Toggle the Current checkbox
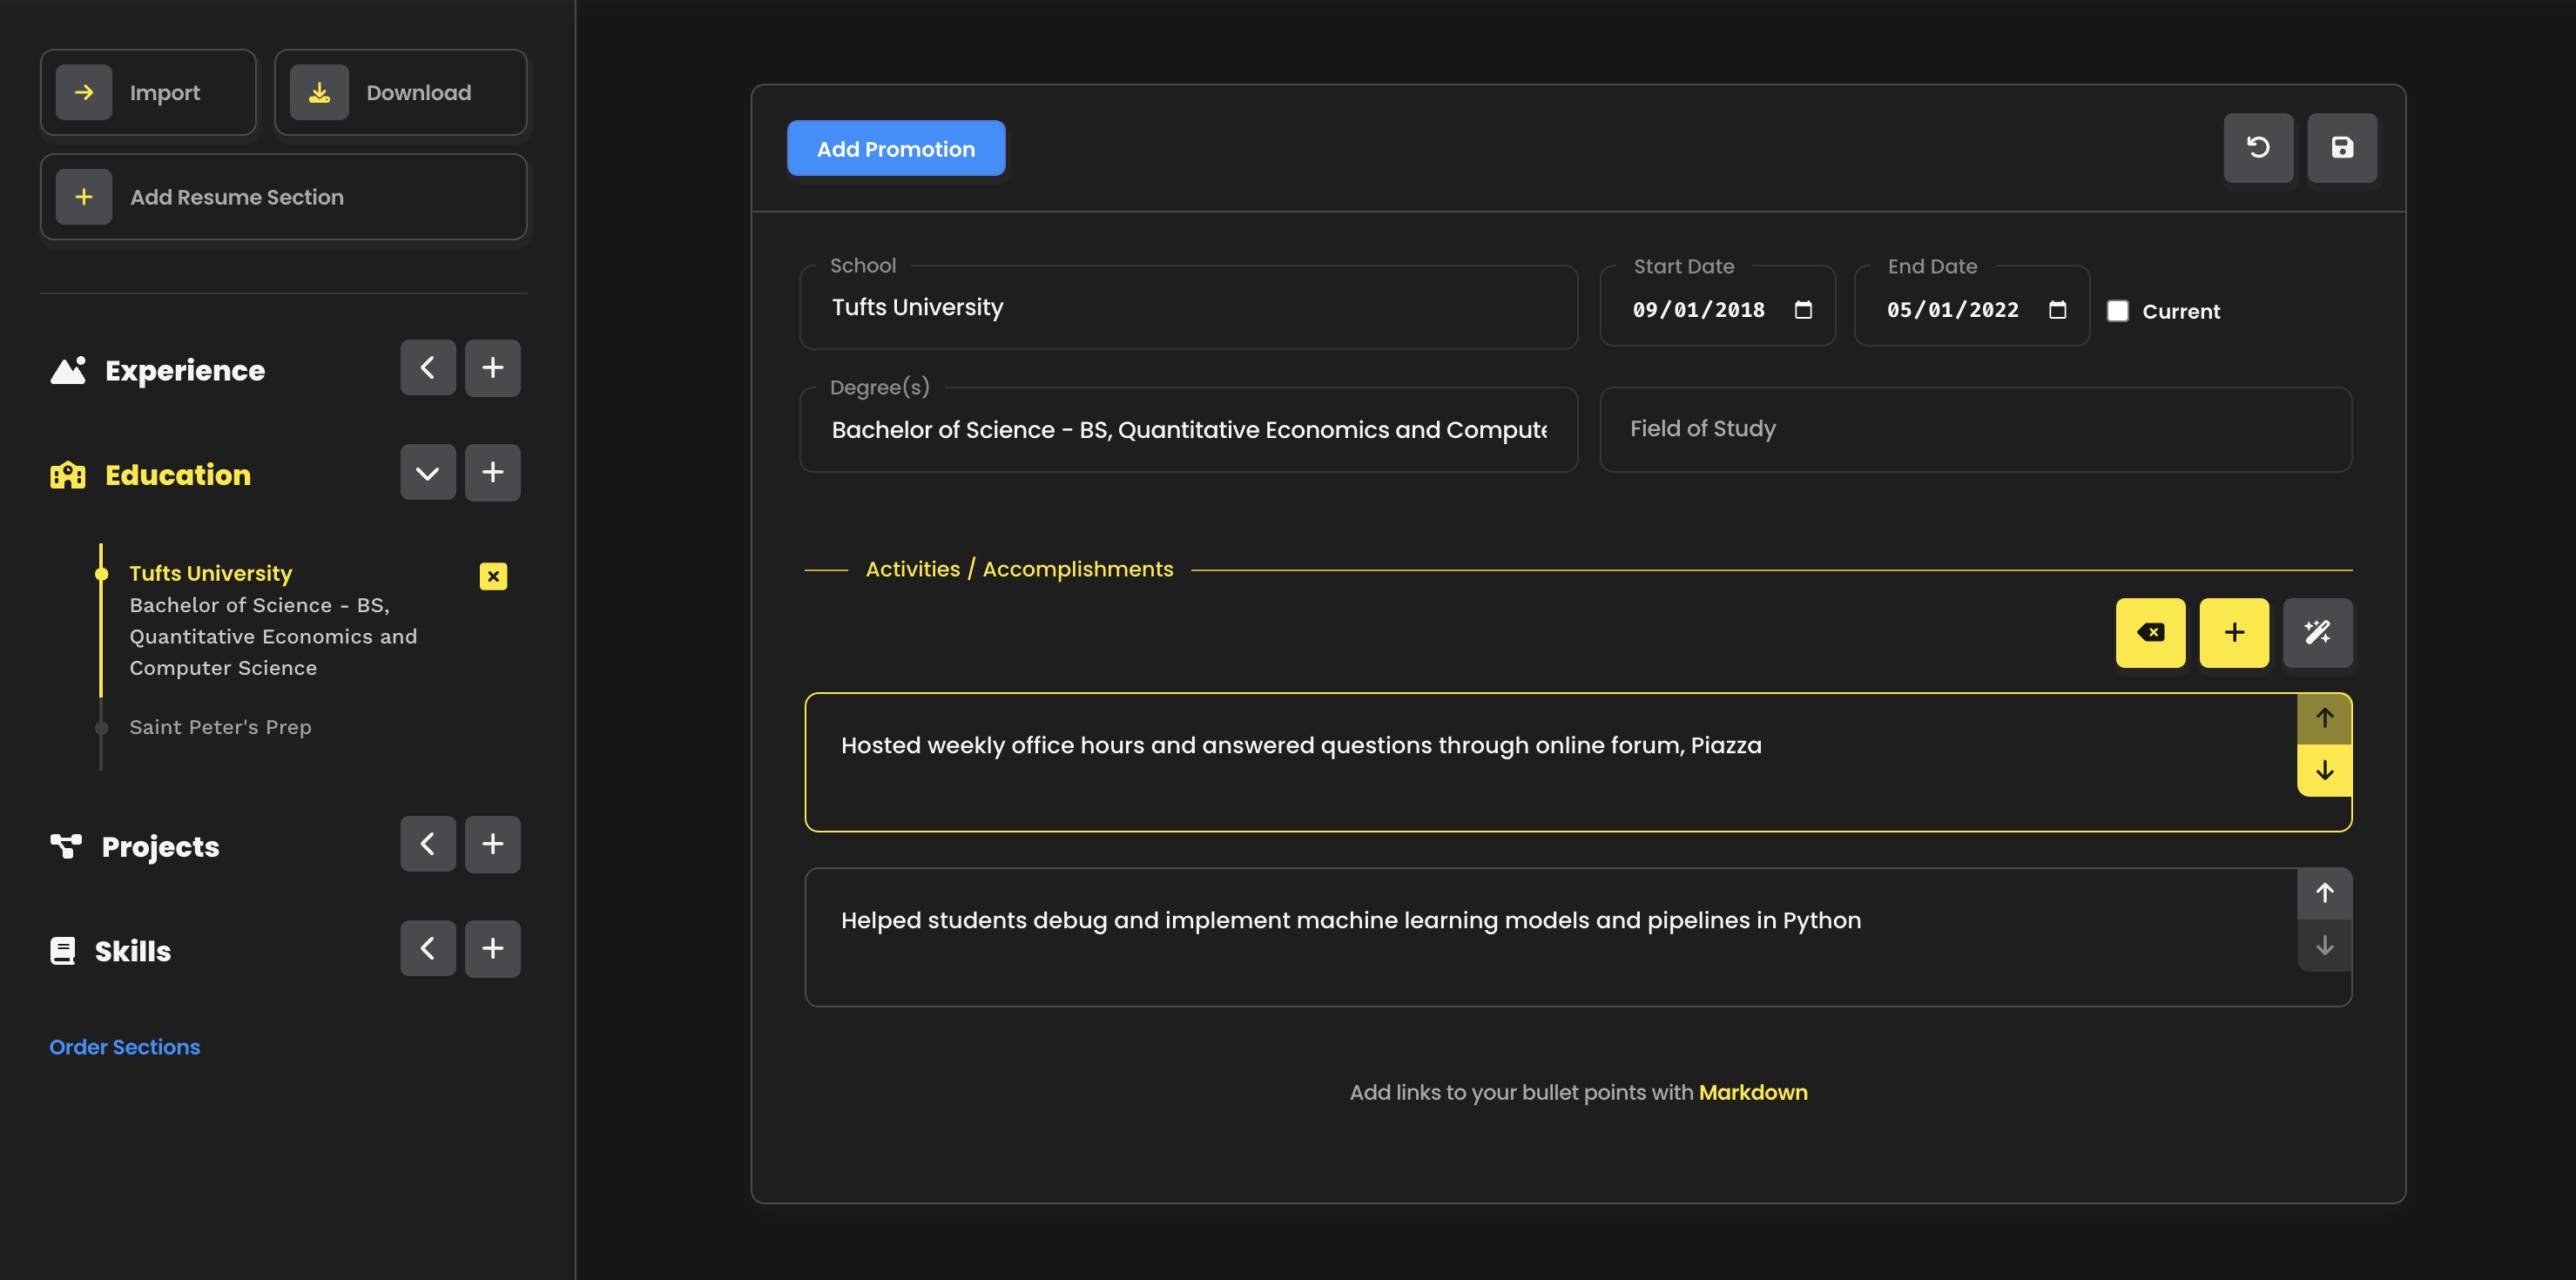2576x1280 pixels. (x=2117, y=311)
